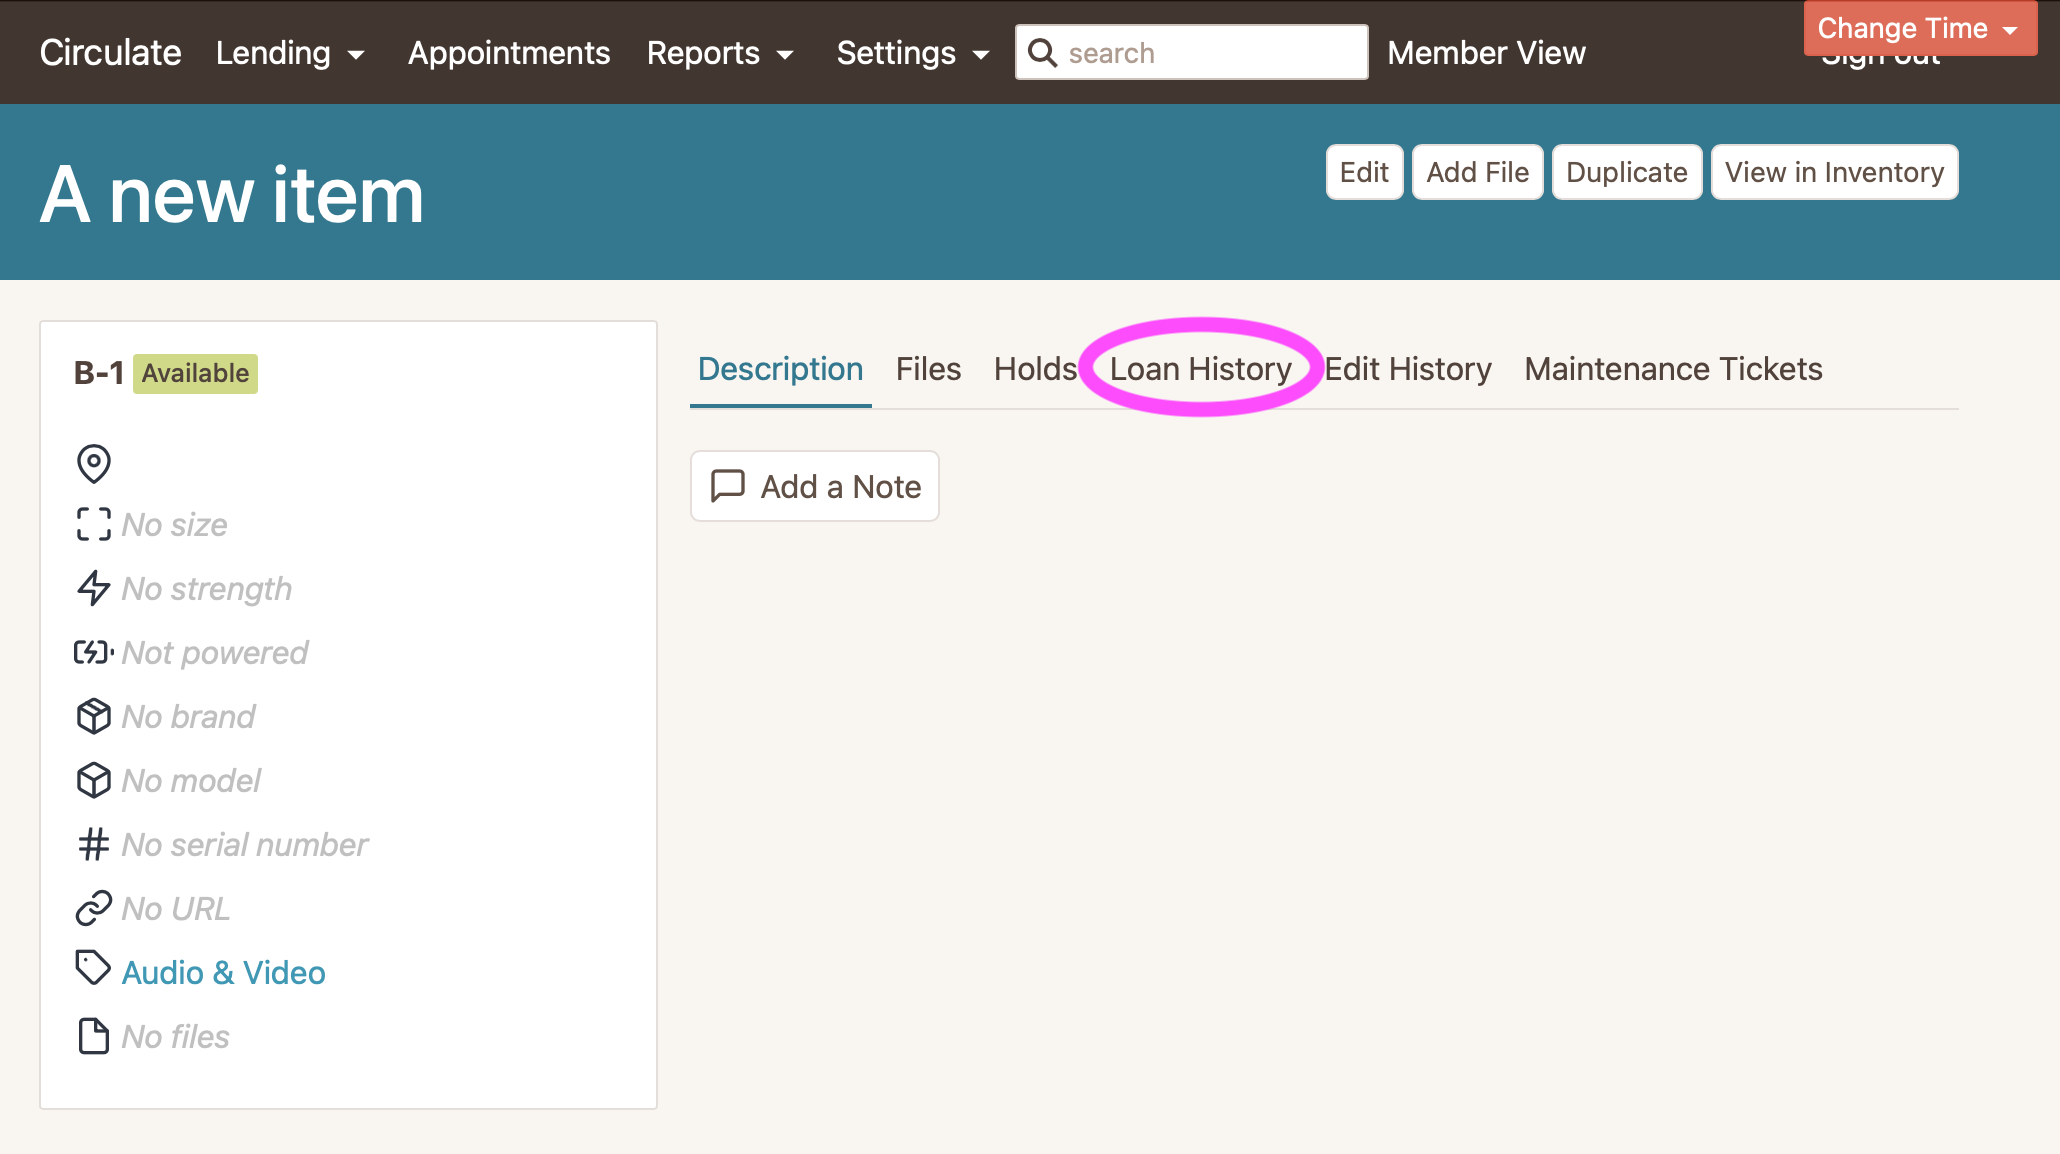Click the files document icon

[x=94, y=1036]
